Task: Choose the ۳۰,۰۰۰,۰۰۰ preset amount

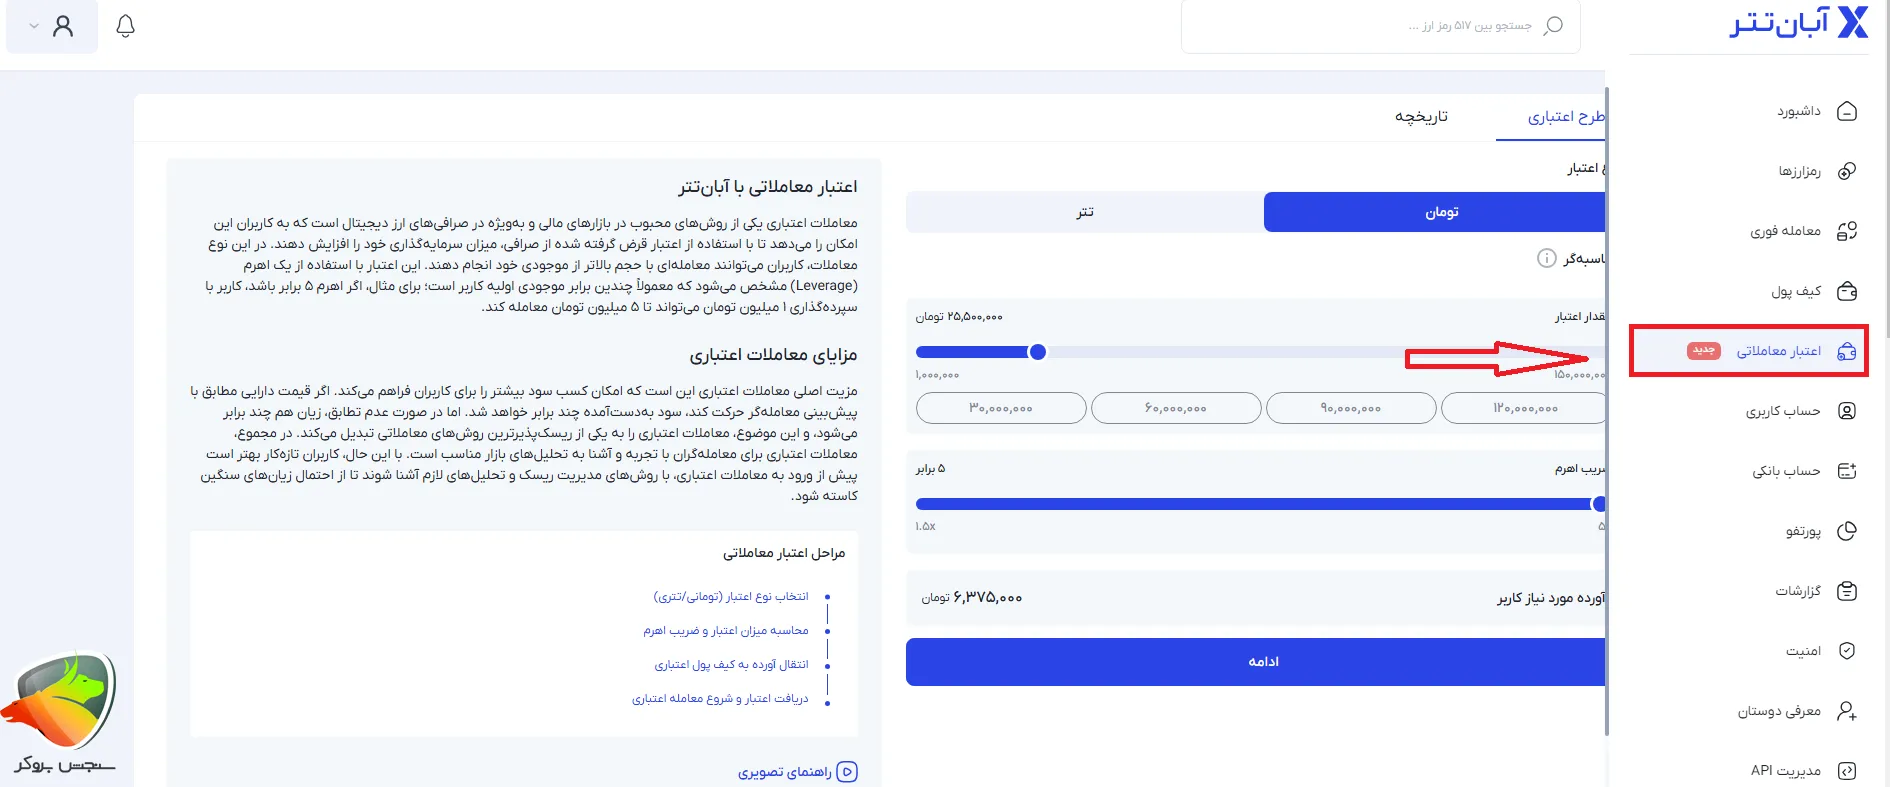Action: pos(1001,408)
